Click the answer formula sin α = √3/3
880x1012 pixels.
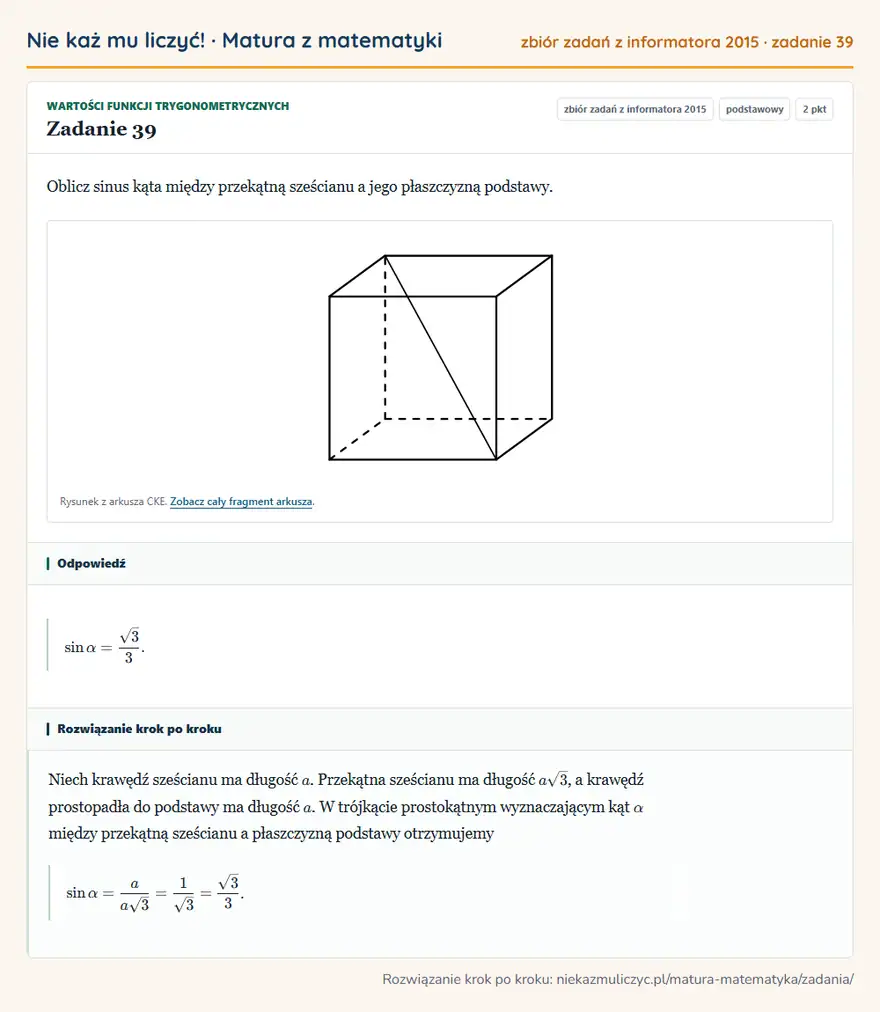coord(104,645)
